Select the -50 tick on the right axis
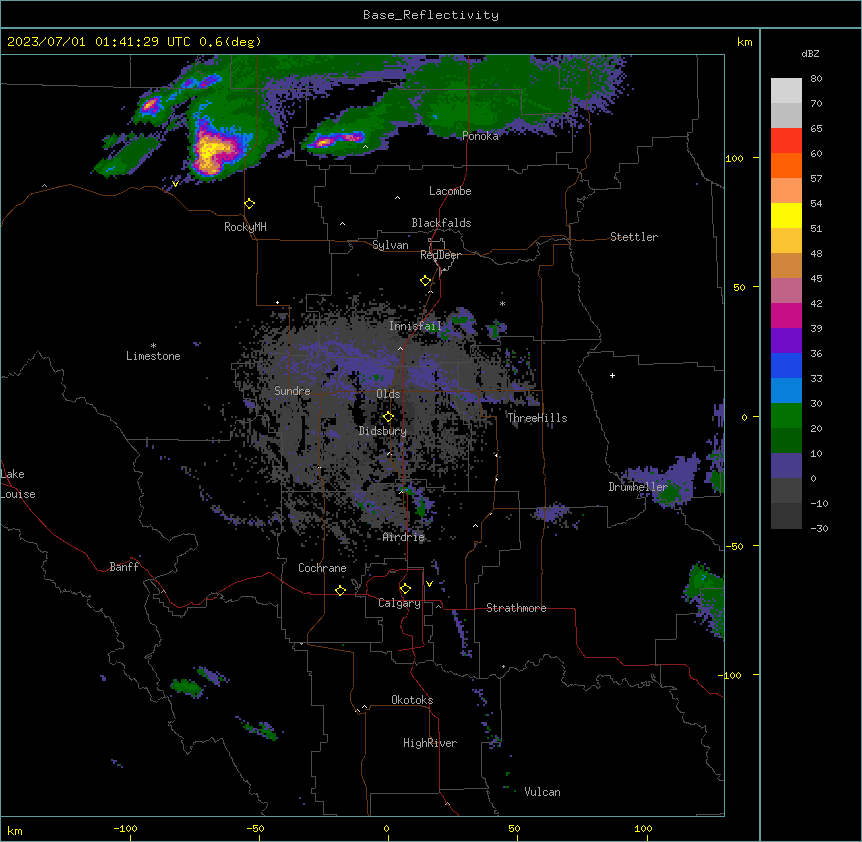The height and width of the screenshot is (842, 862). (734, 546)
